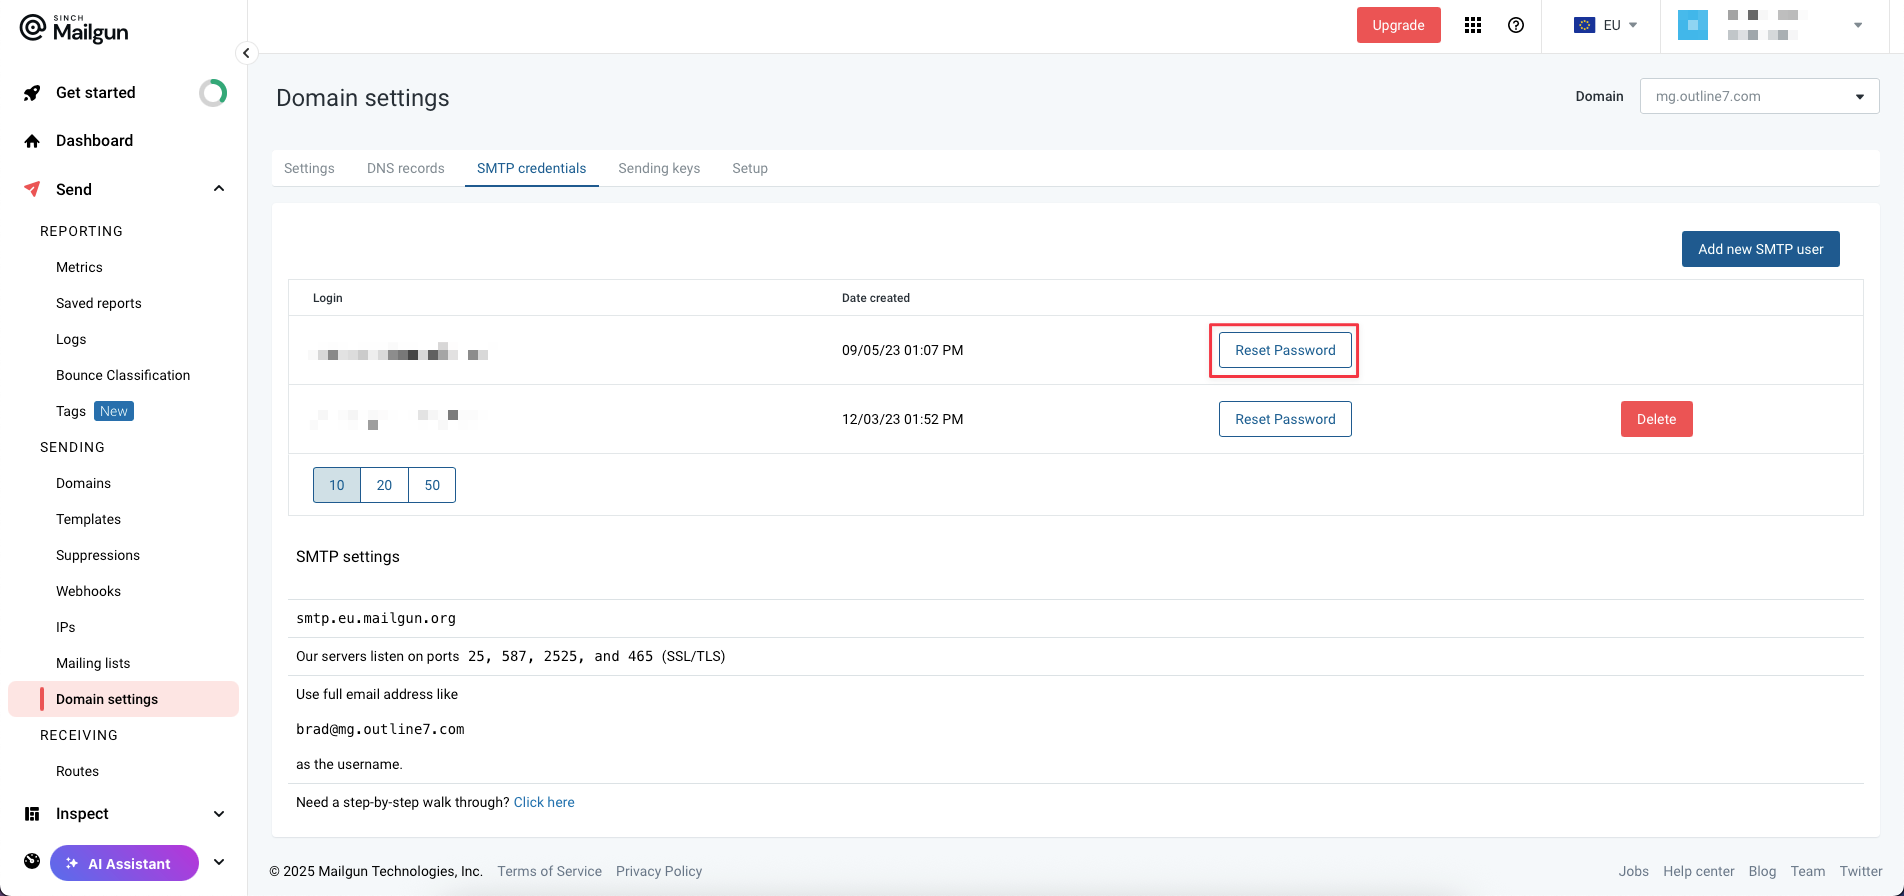Click the brad@mg.outline7.com username text

tap(380, 729)
